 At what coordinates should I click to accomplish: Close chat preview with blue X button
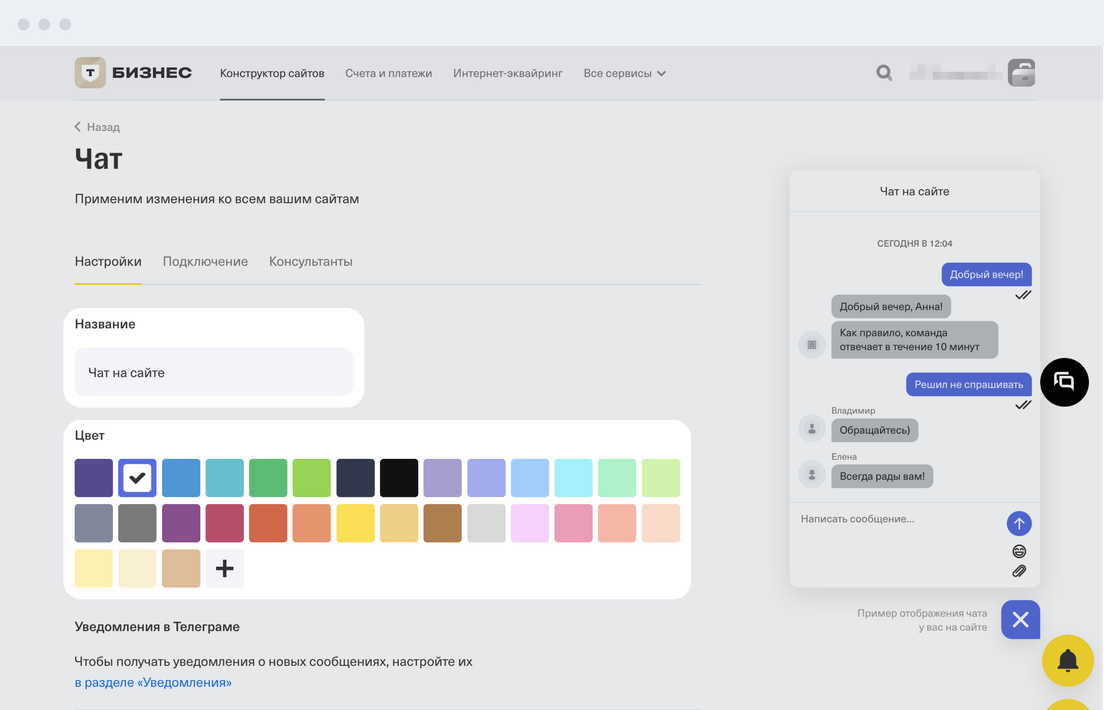(x=1021, y=620)
